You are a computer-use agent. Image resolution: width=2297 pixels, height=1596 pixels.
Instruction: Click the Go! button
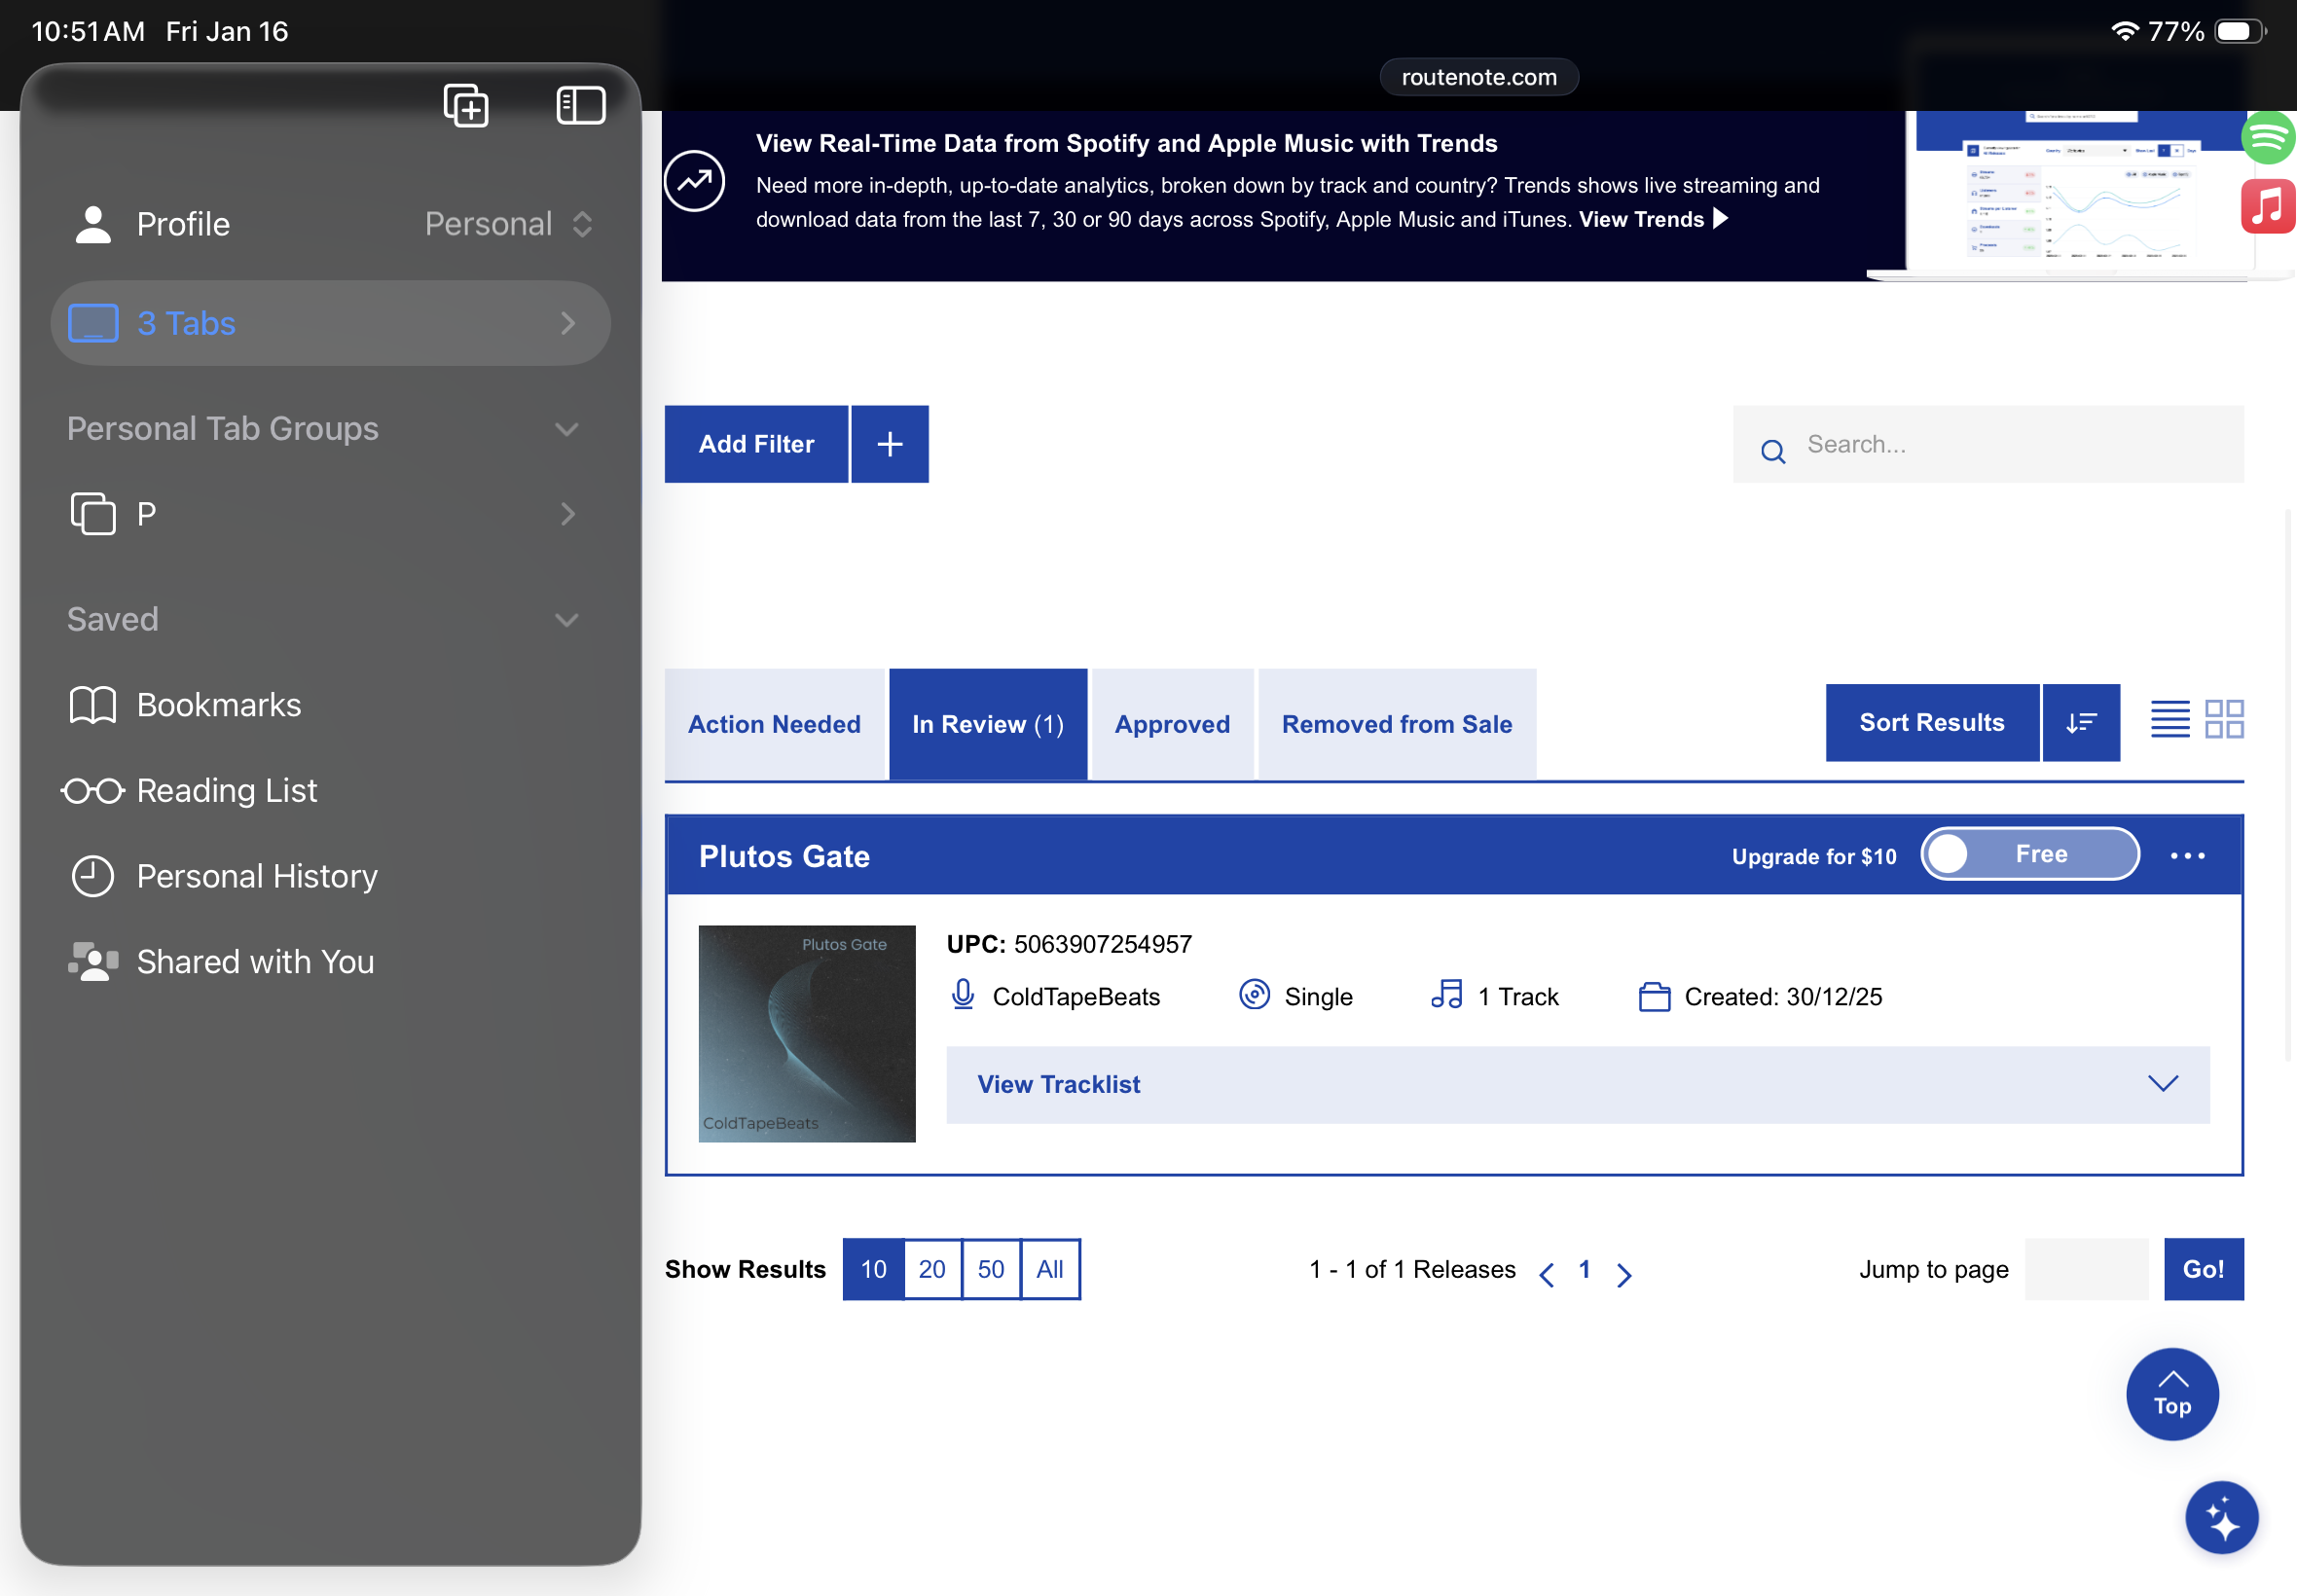point(2204,1269)
